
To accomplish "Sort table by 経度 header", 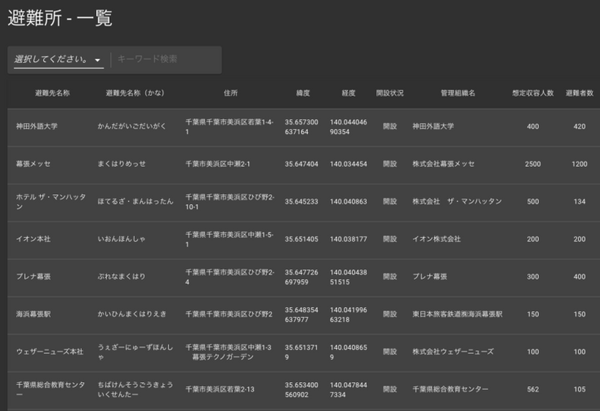I will coord(348,93).
